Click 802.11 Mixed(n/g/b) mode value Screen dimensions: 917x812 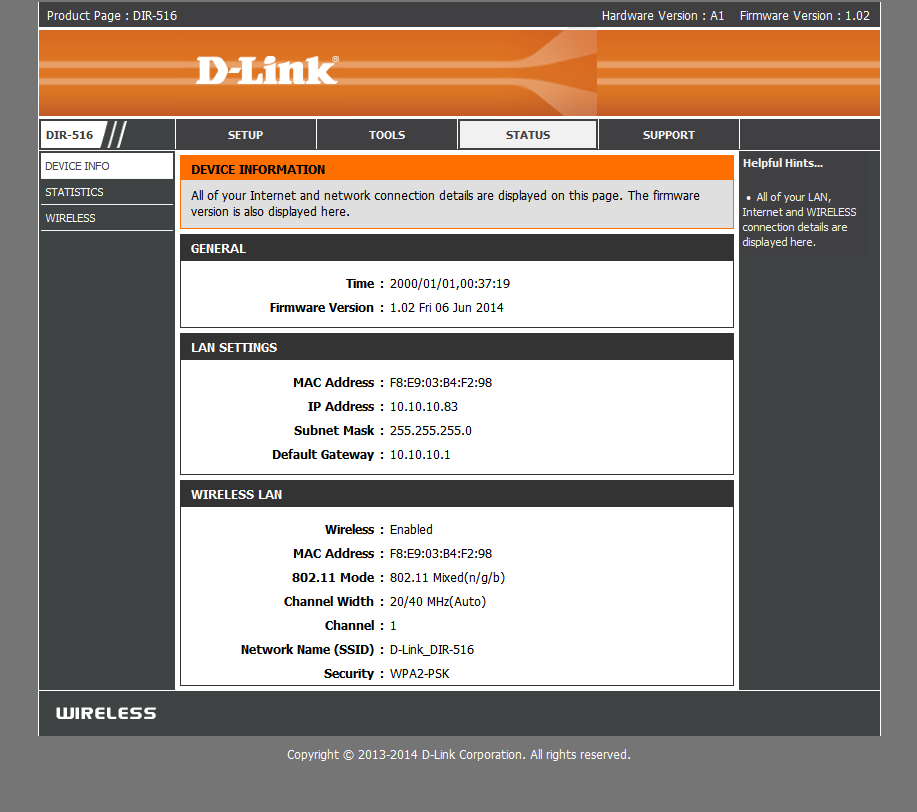pos(447,577)
